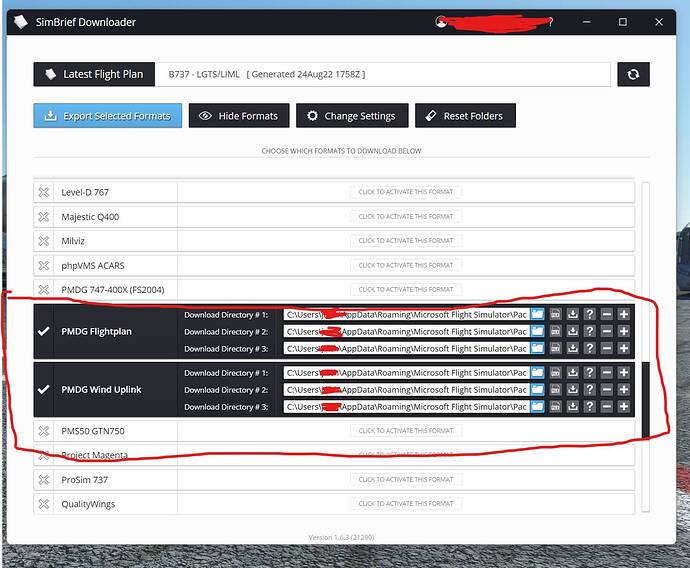The image size is (690, 568).
Task: Click the Reset Folders button
Action: tap(466, 116)
